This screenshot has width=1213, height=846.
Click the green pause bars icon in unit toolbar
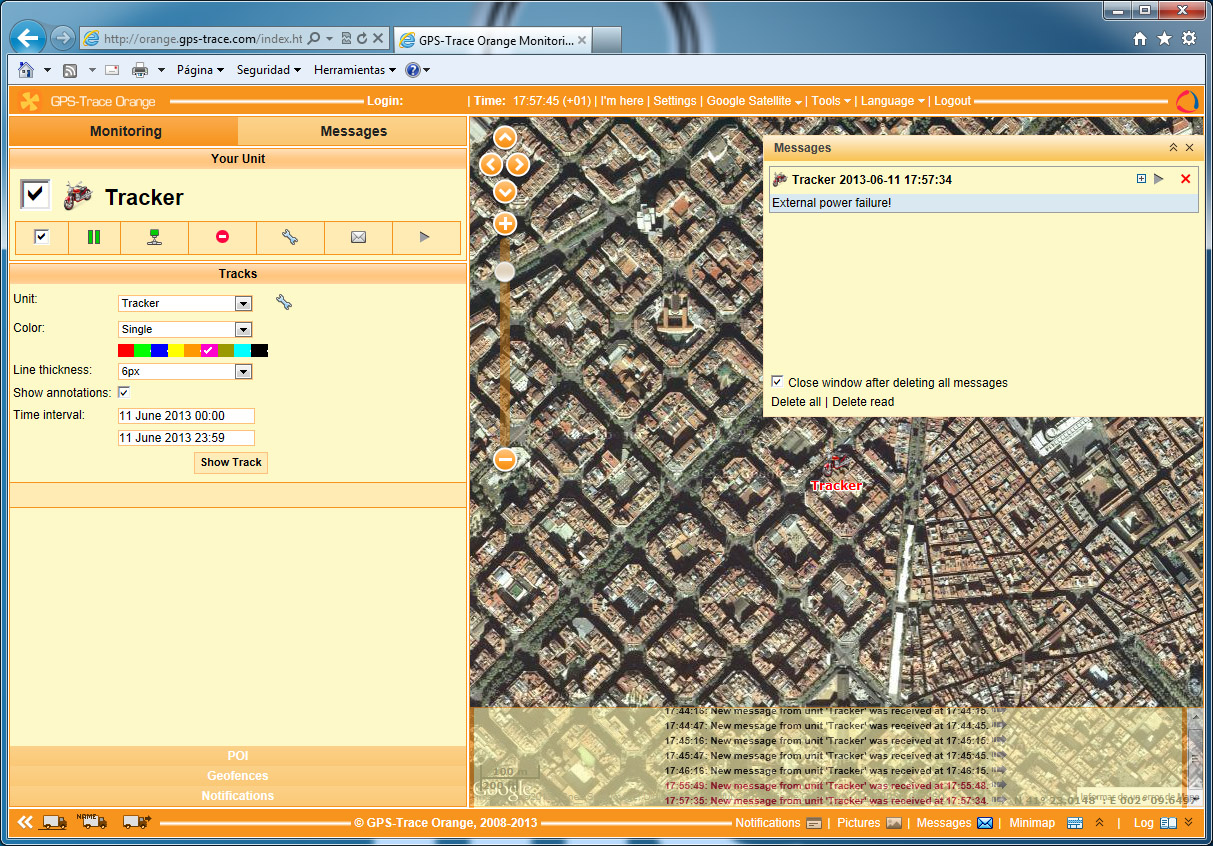click(94, 237)
